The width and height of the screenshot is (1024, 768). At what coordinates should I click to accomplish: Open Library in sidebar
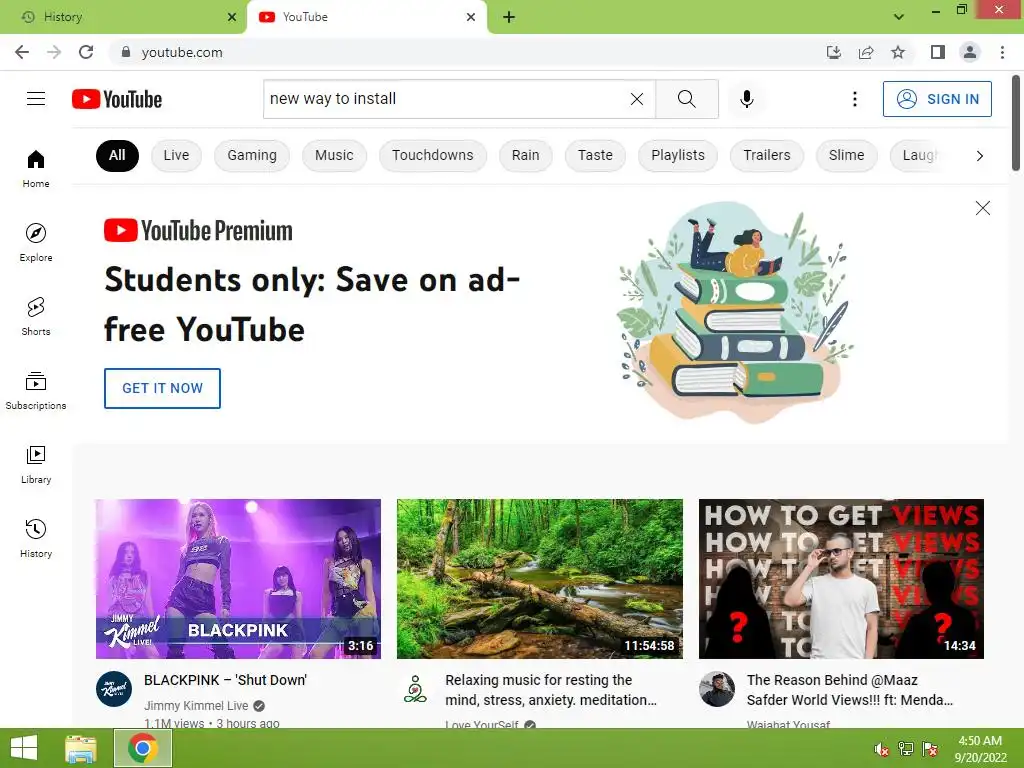coord(36,464)
